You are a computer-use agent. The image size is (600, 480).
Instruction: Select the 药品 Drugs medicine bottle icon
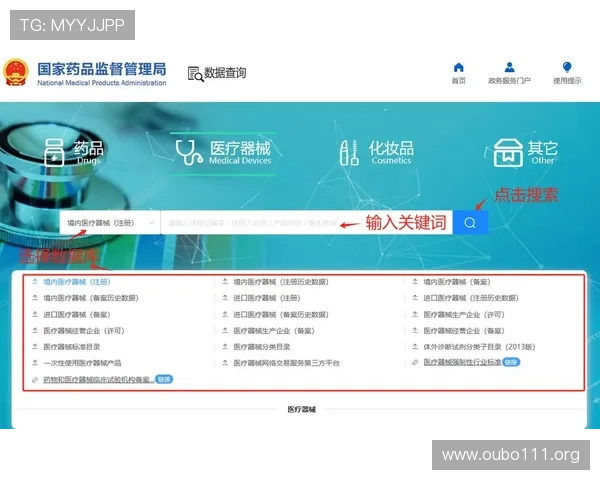click(54, 152)
